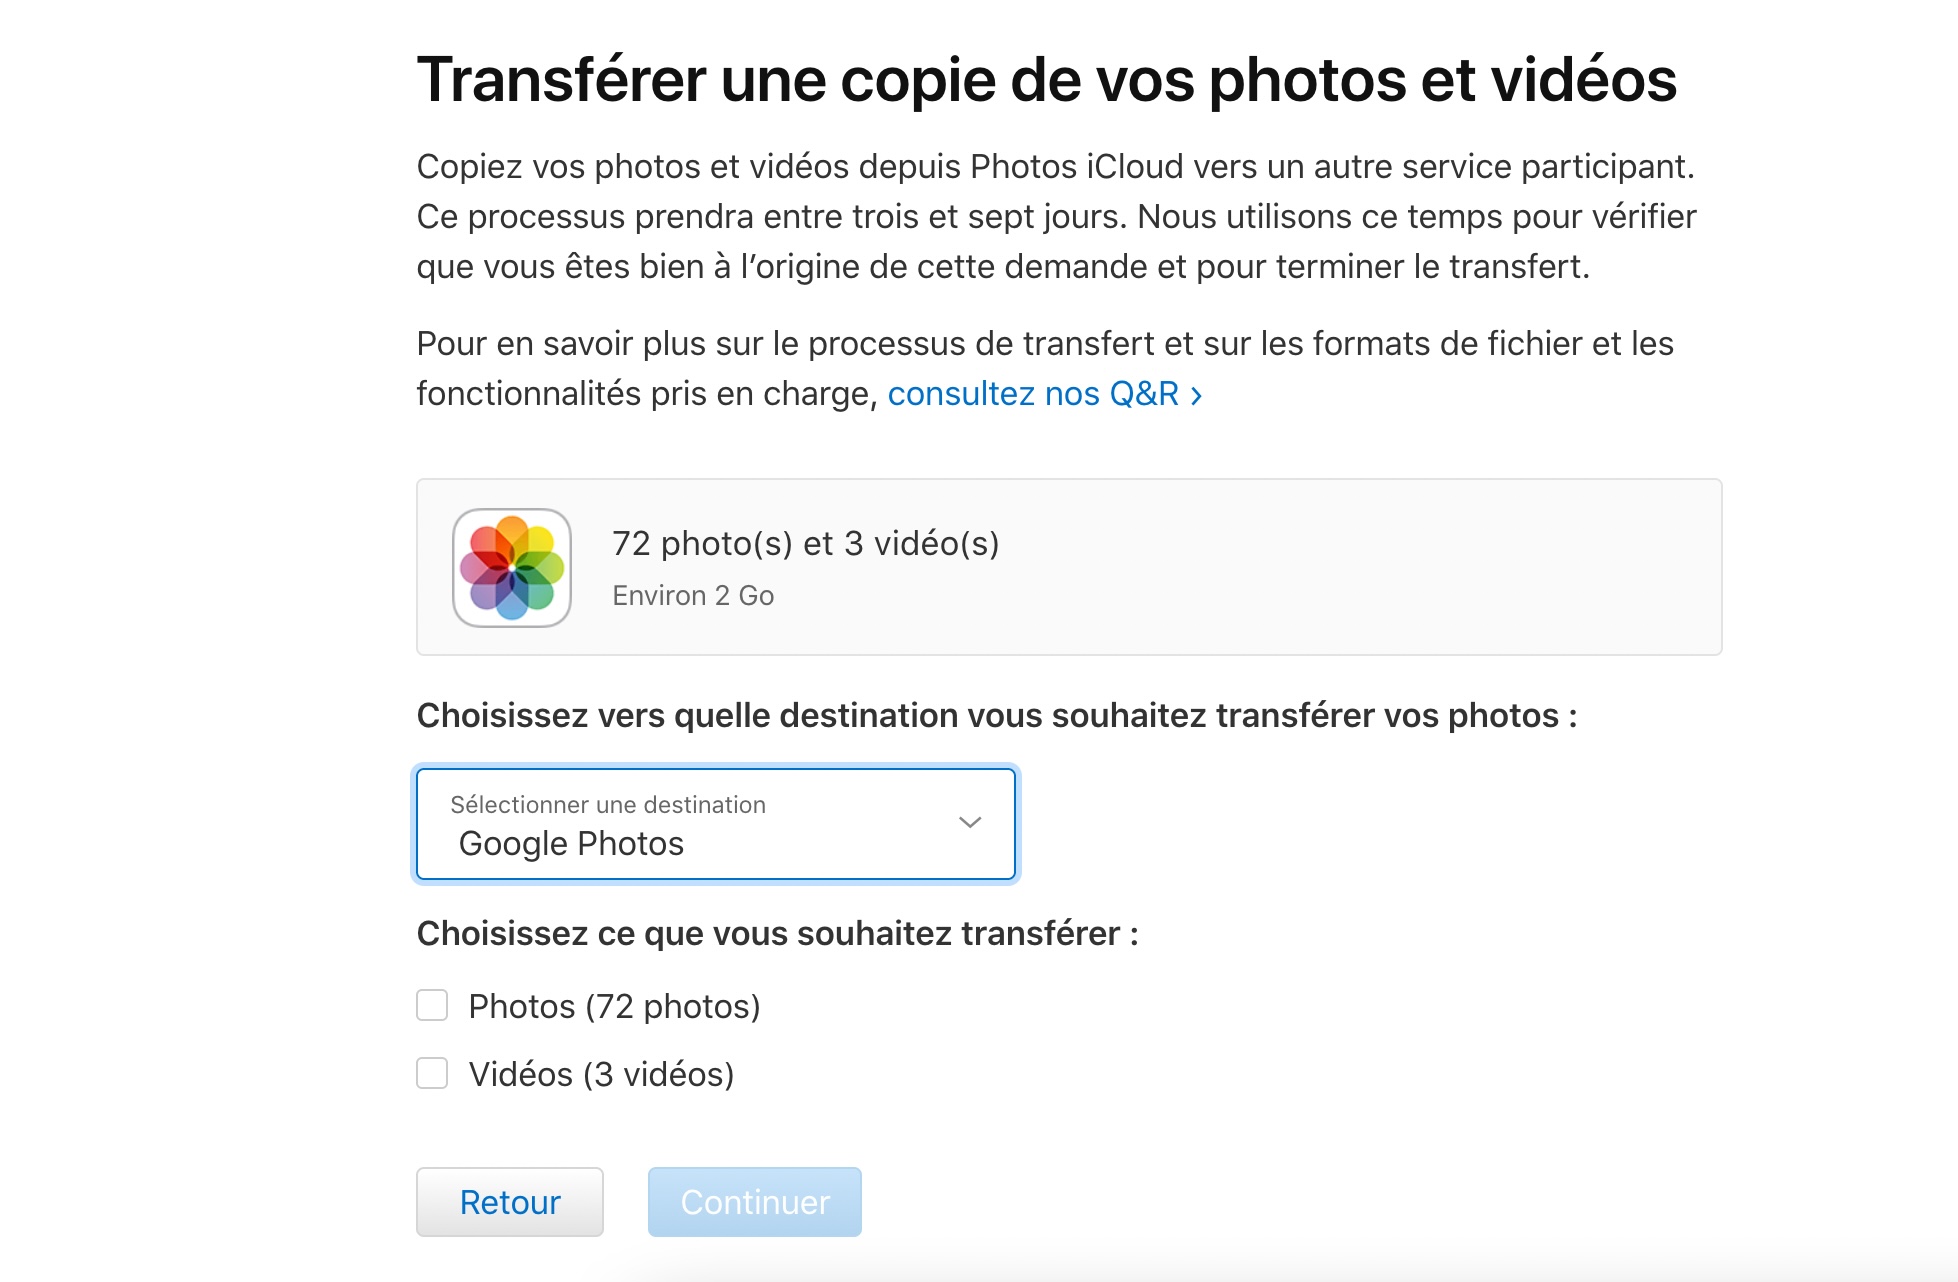Click the "Choisissez vers quelle destination" heading
Screen dimensions: 1958x1282
(x=996, y=716)
